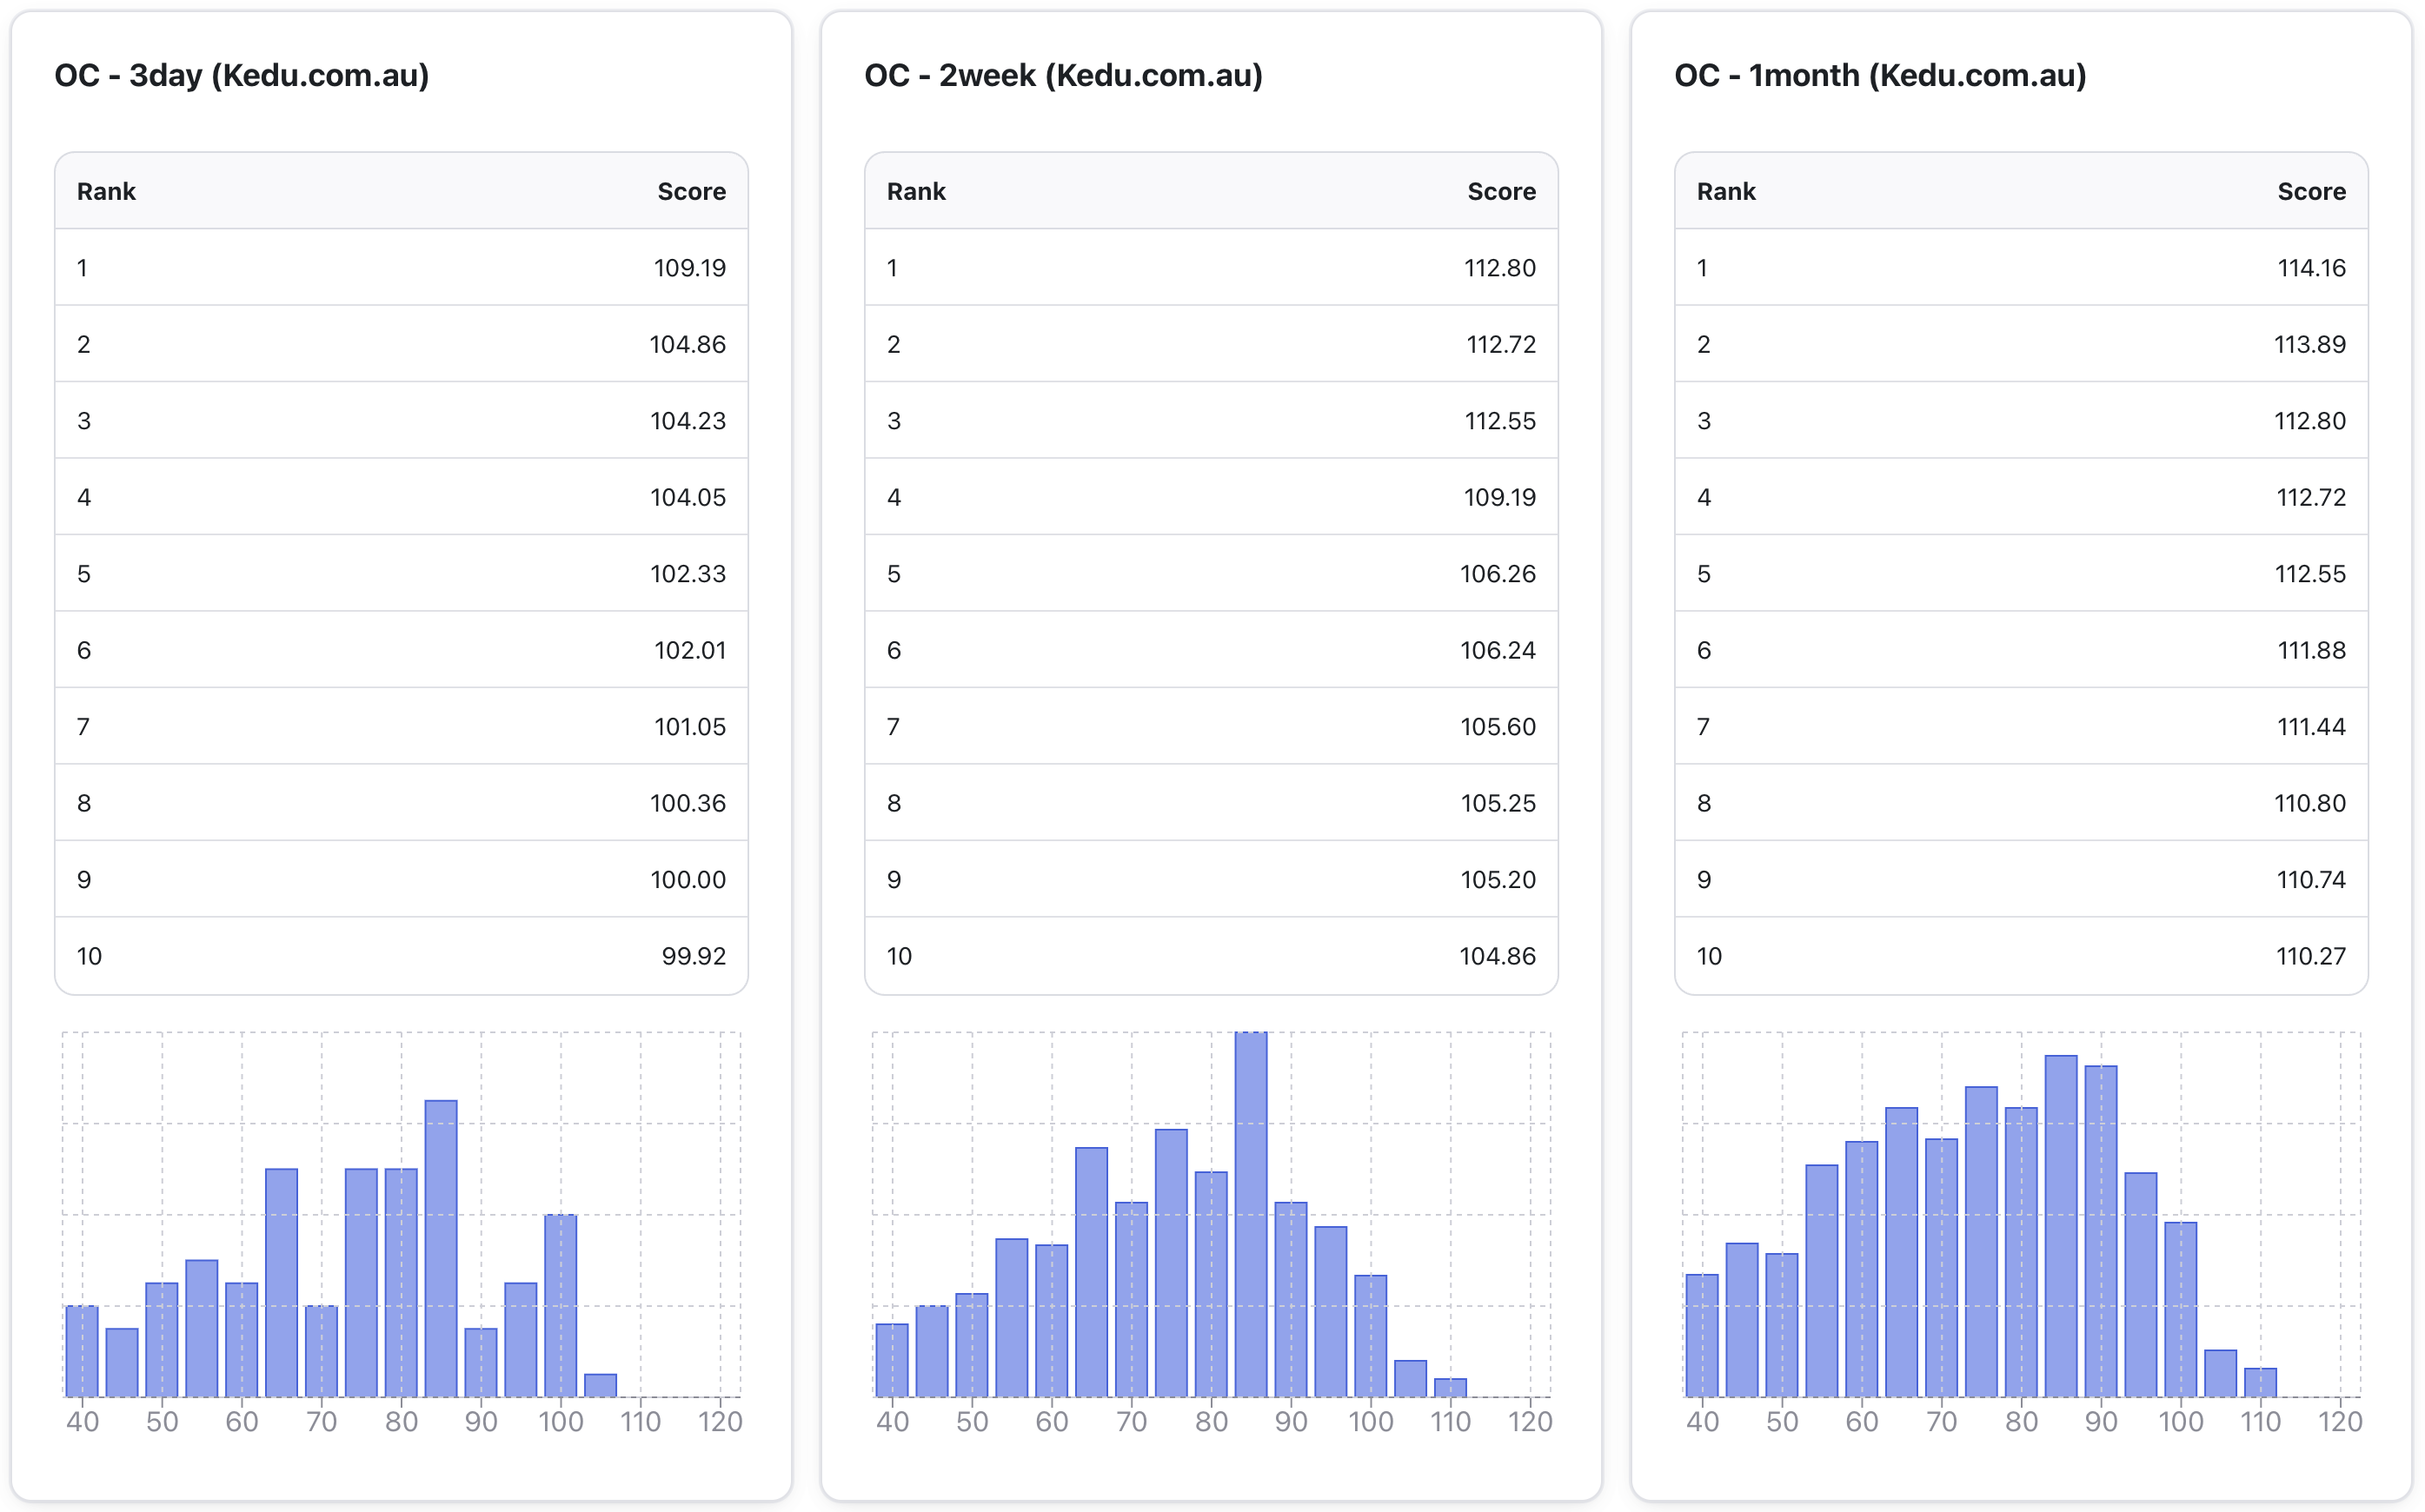
Task: Select the OC - 3day (Kedu.com.au) title
Action: click(241, 75)
